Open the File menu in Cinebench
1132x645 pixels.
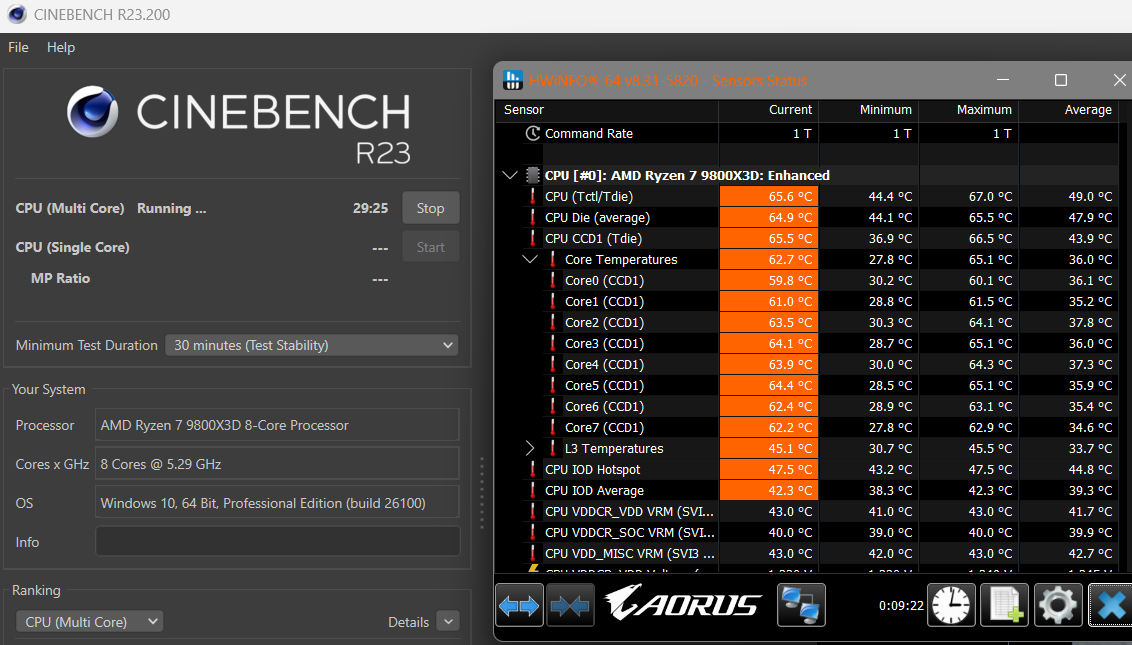click(18, 47)
